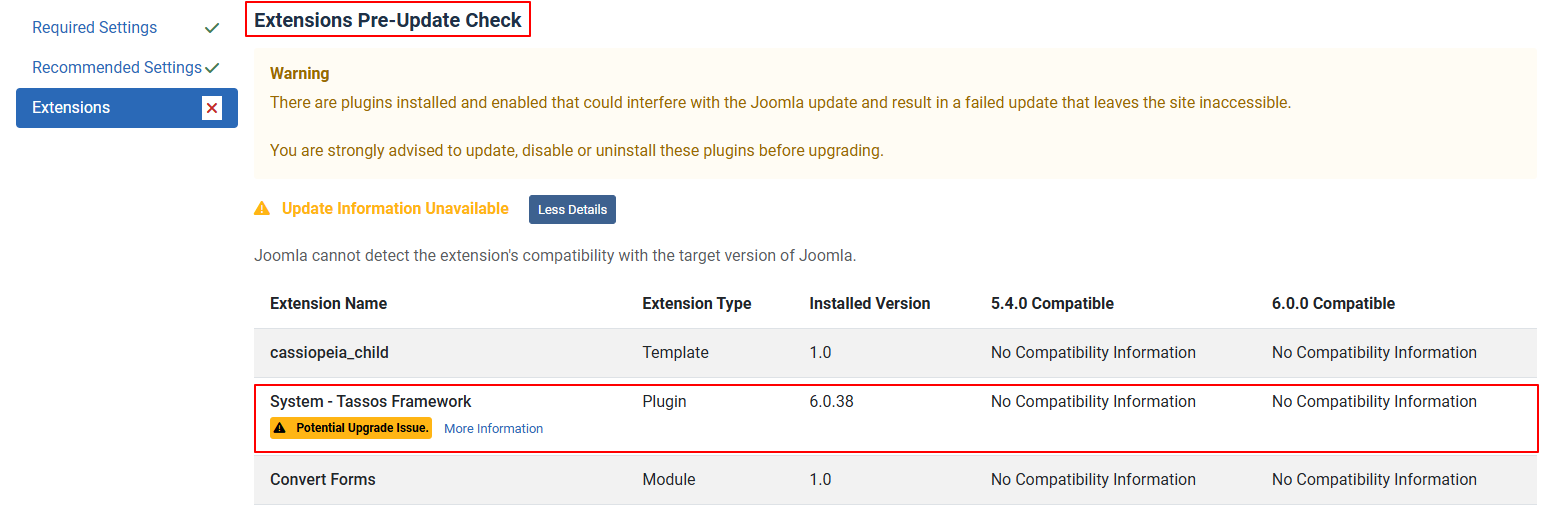Viewport: 1550px width, 505px height.
Task: Click the warning triangle beside Update Information Unavailable
Action: click(262, 209)
